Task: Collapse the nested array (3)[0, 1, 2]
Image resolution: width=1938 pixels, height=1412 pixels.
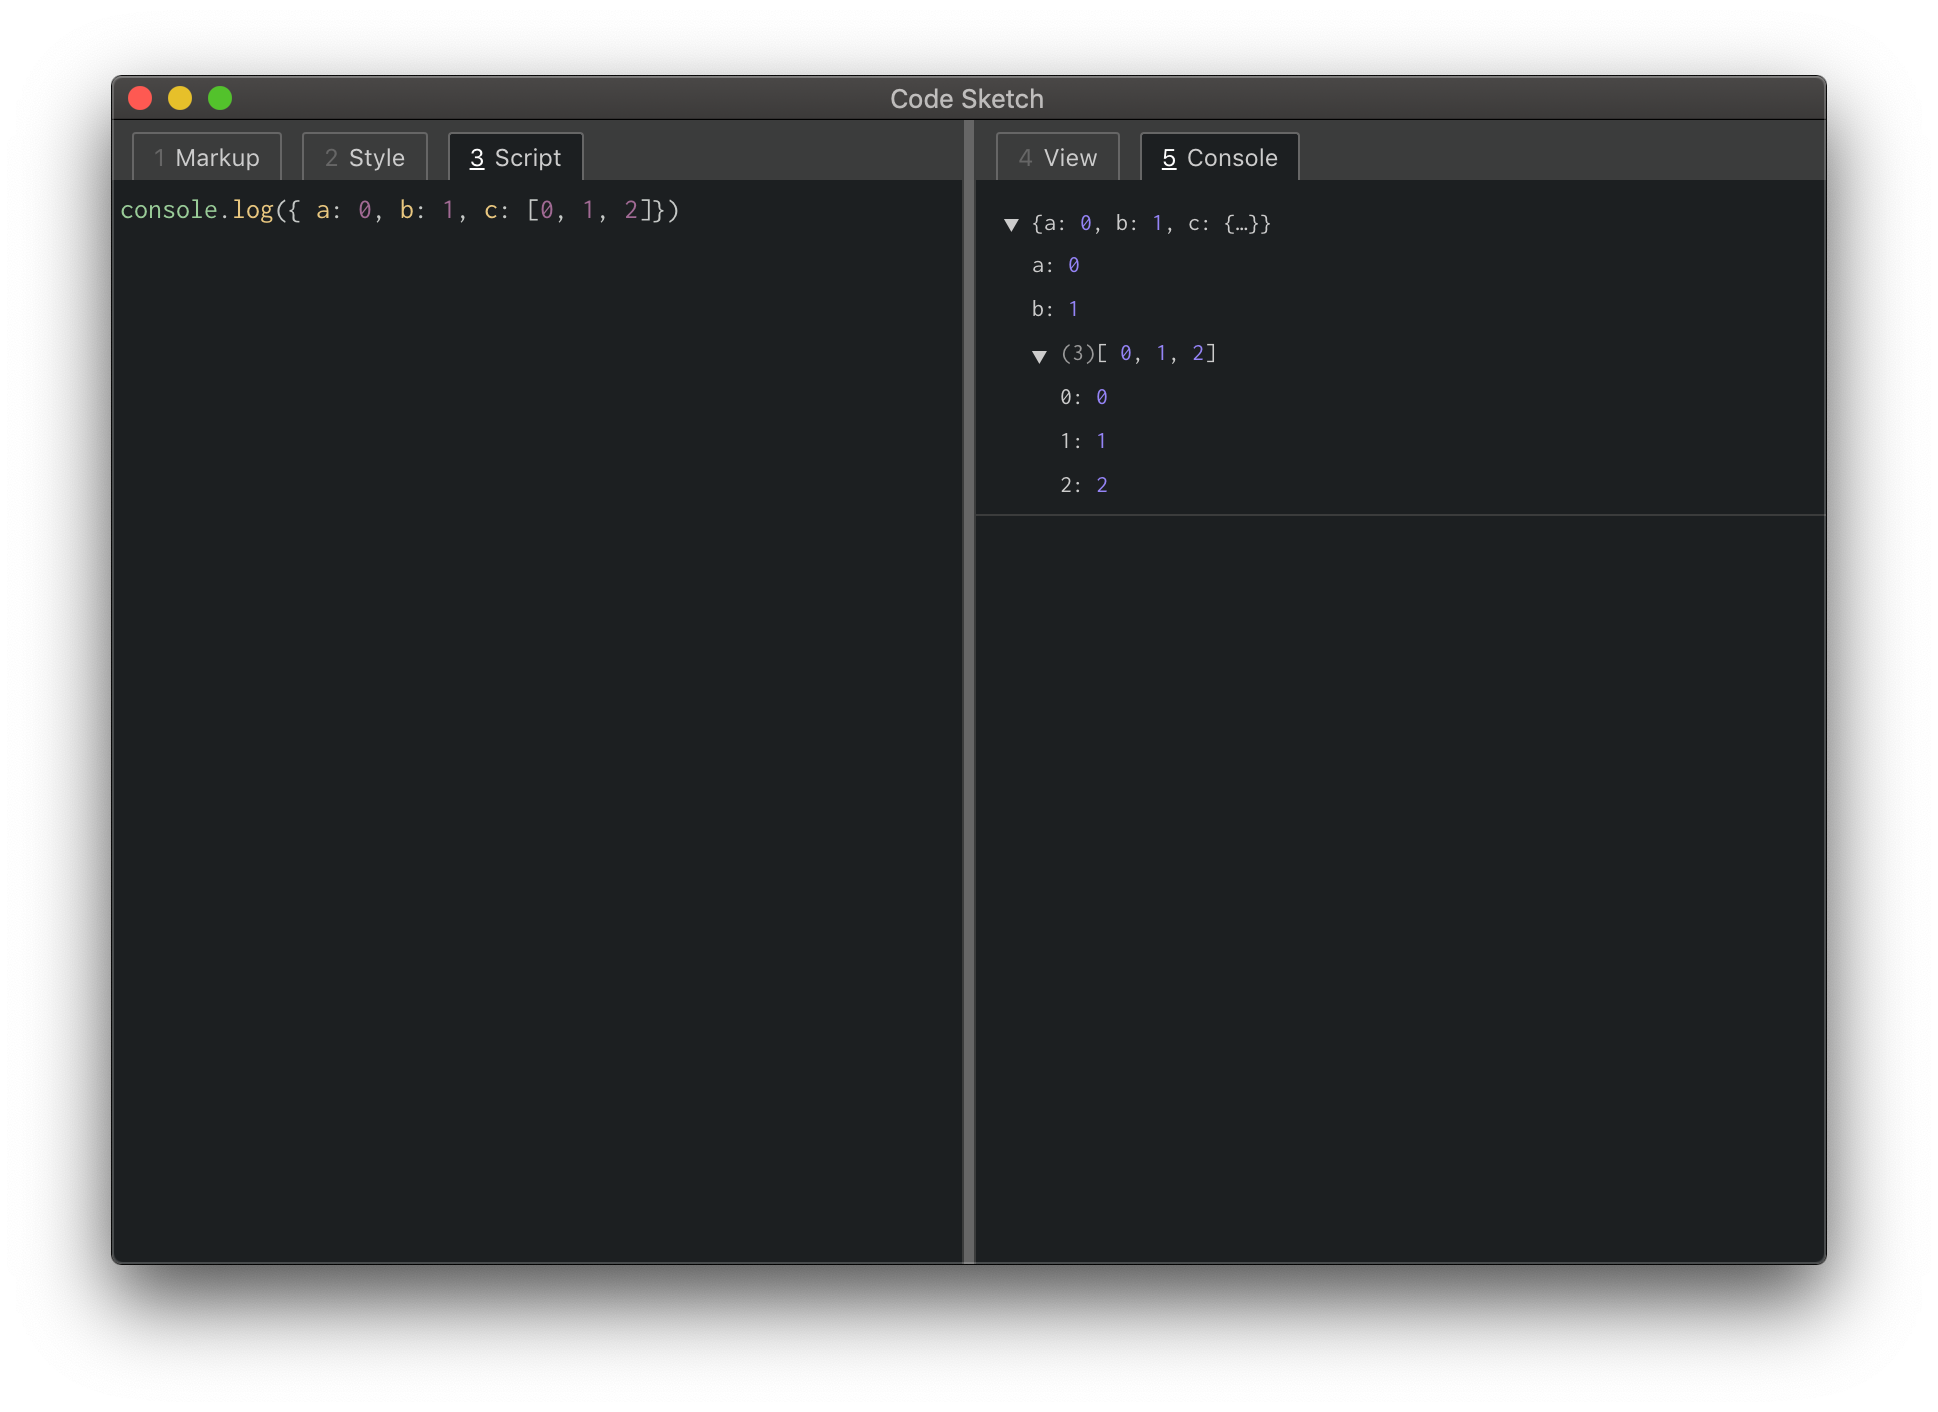Action: pos(1041,353)
